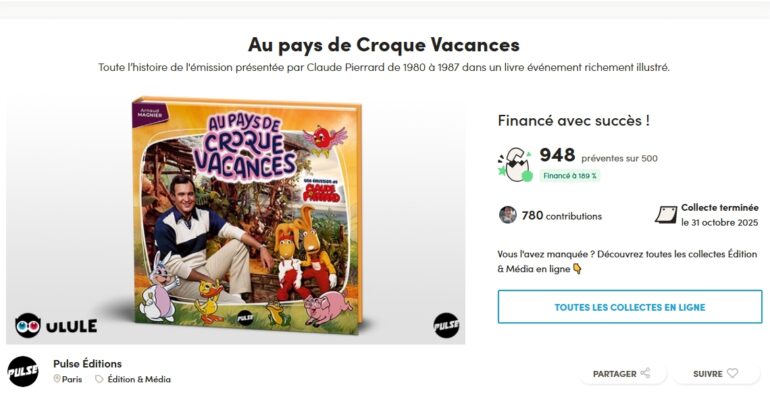Select the Paris location text
The image size is (770, 408).
tap(72, 380)
